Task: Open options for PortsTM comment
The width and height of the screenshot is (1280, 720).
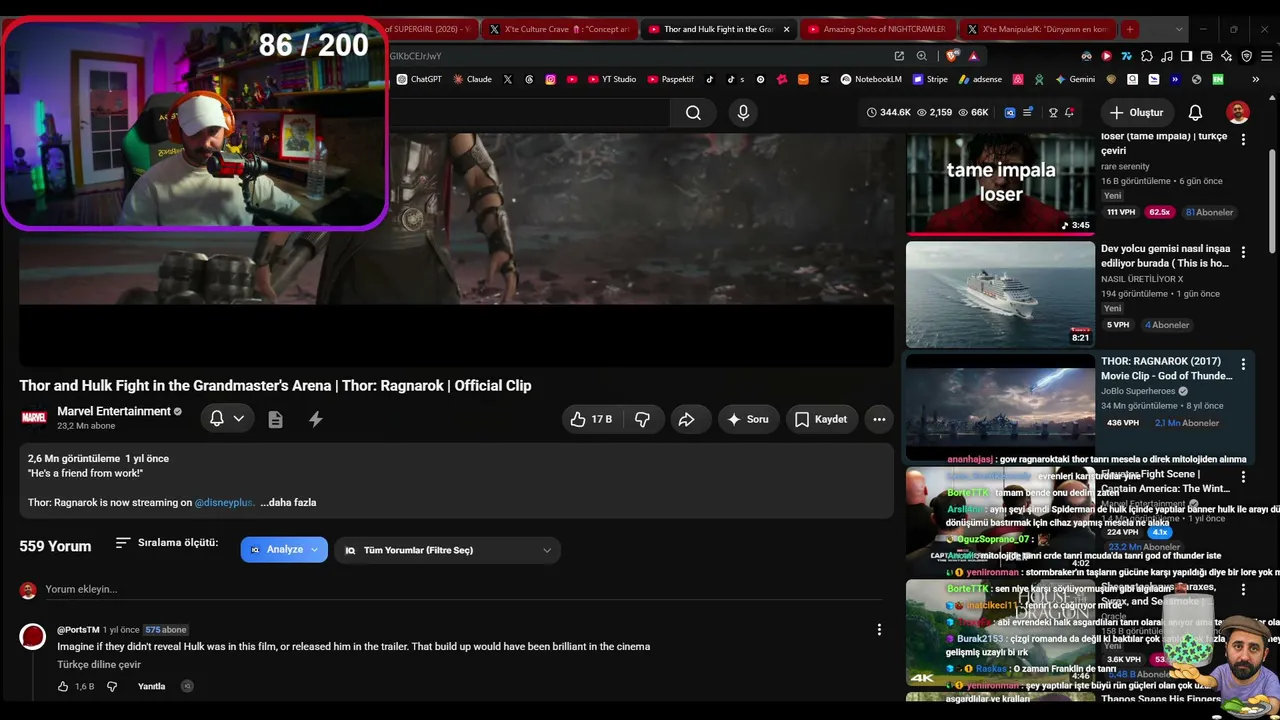Action: [879, 630]
